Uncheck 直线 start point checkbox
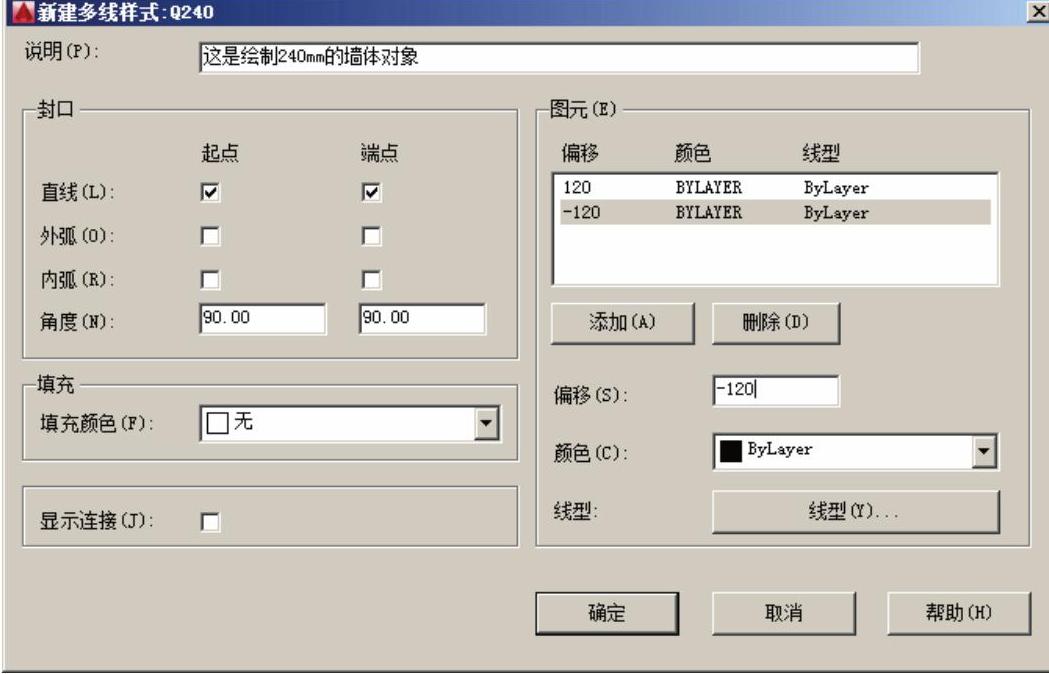The image size is (1049, 674). [x=210, y=193]
